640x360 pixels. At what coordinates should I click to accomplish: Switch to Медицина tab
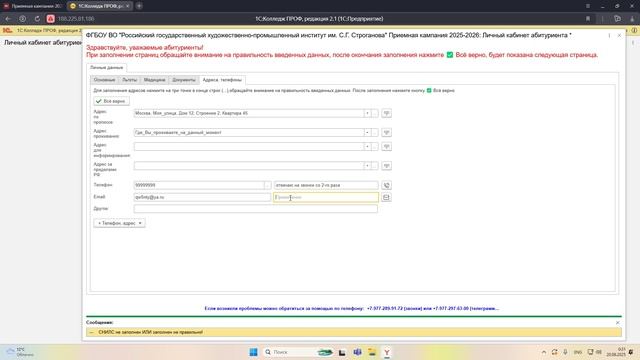(154, 80)
